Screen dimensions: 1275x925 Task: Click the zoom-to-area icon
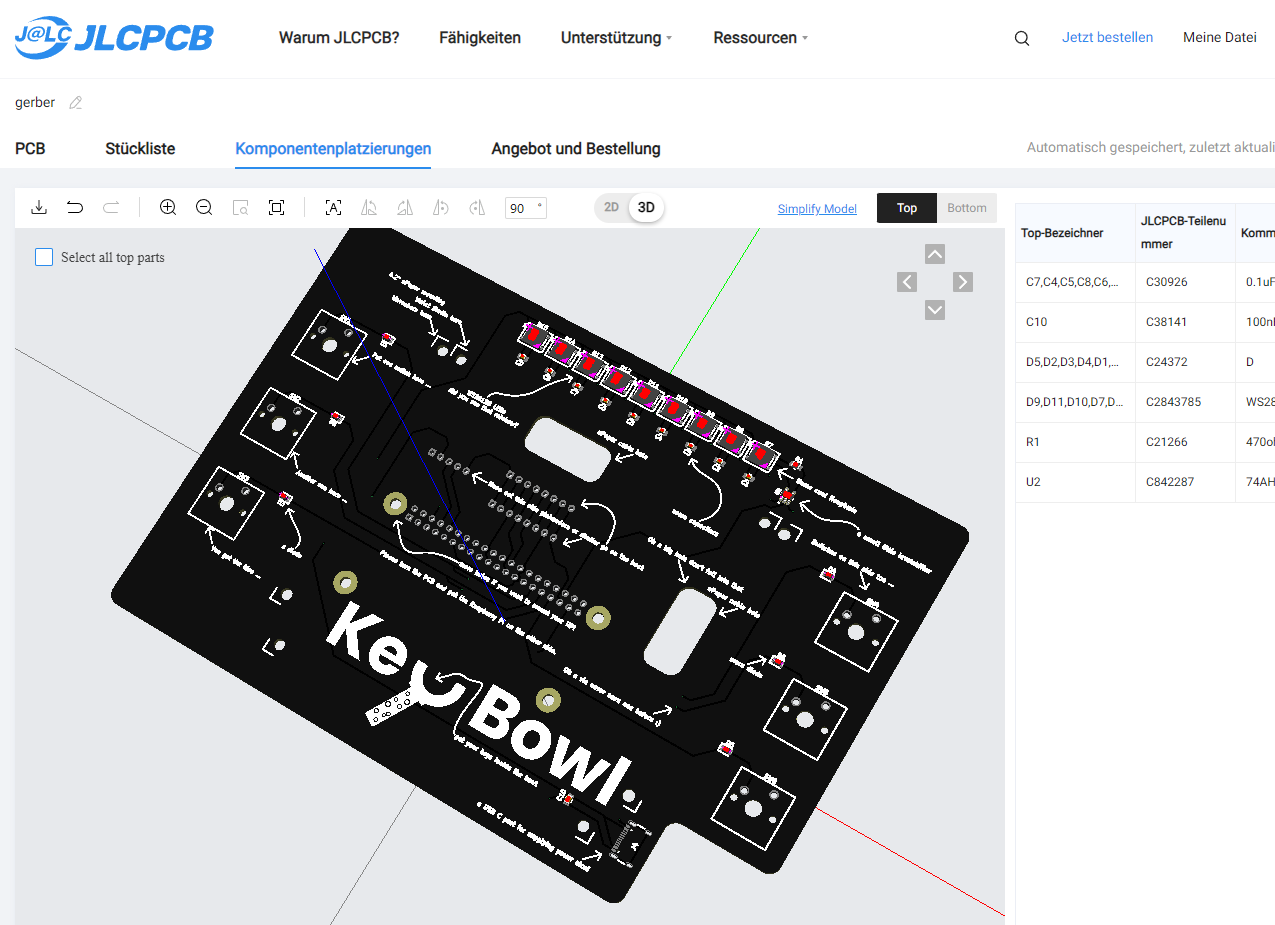tap(240, 207)
